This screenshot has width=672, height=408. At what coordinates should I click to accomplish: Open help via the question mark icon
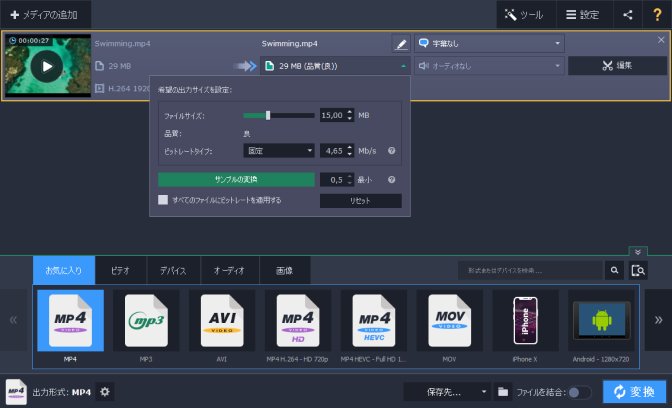(x=657, y=15)
